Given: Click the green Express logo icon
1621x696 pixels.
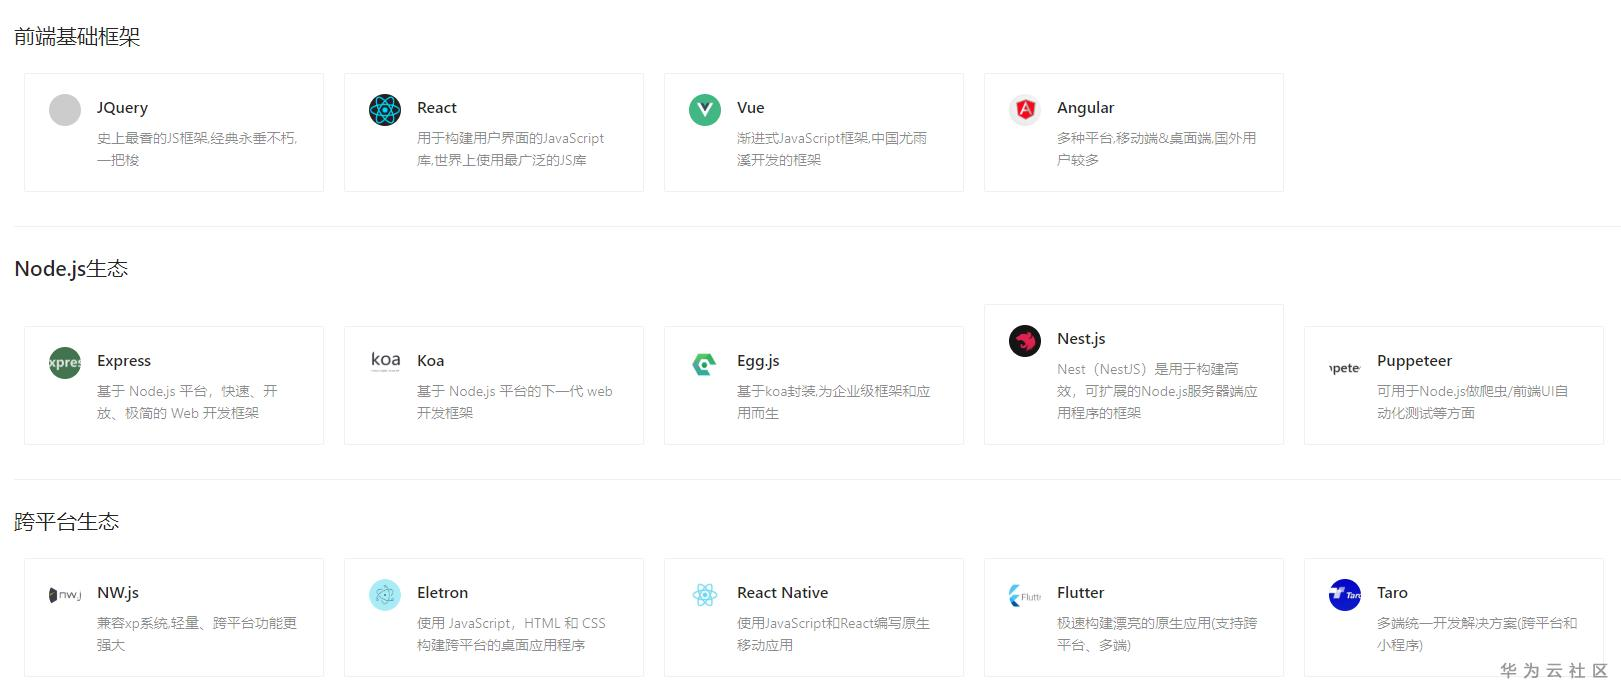Looking at the screenshot, I should [x=65, y=363].
